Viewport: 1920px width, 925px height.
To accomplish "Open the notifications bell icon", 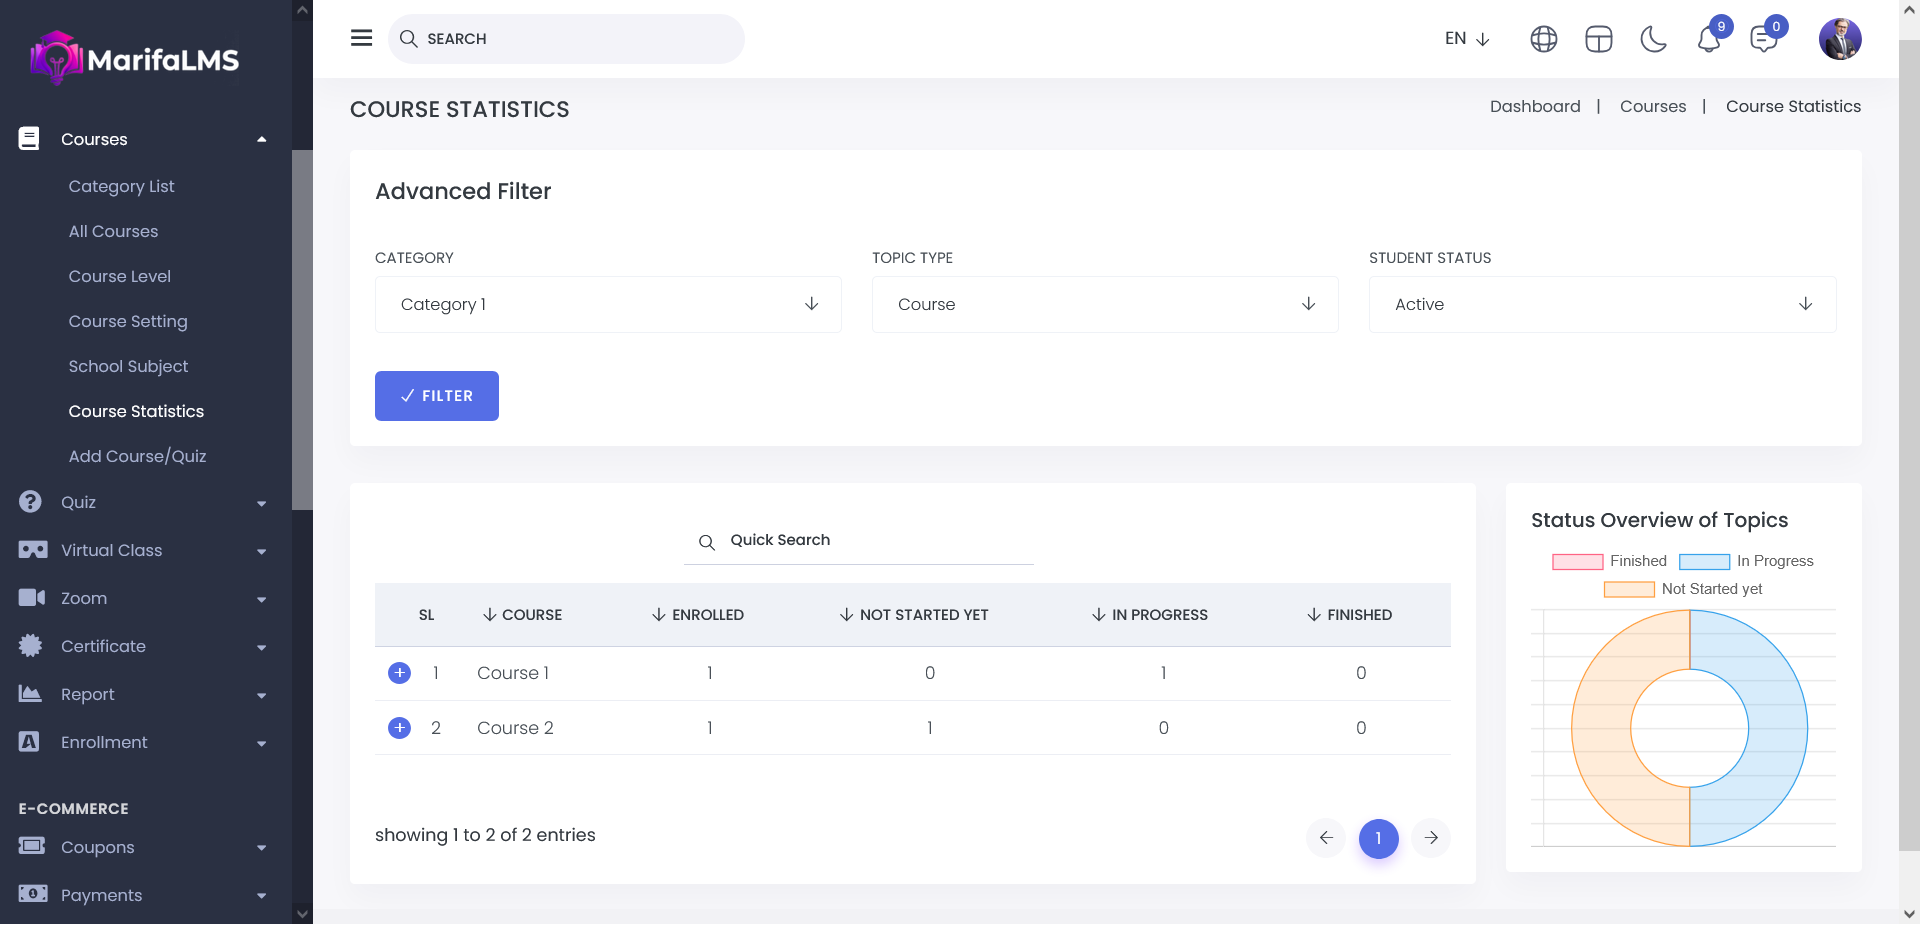I will (x=1709, y=39).
